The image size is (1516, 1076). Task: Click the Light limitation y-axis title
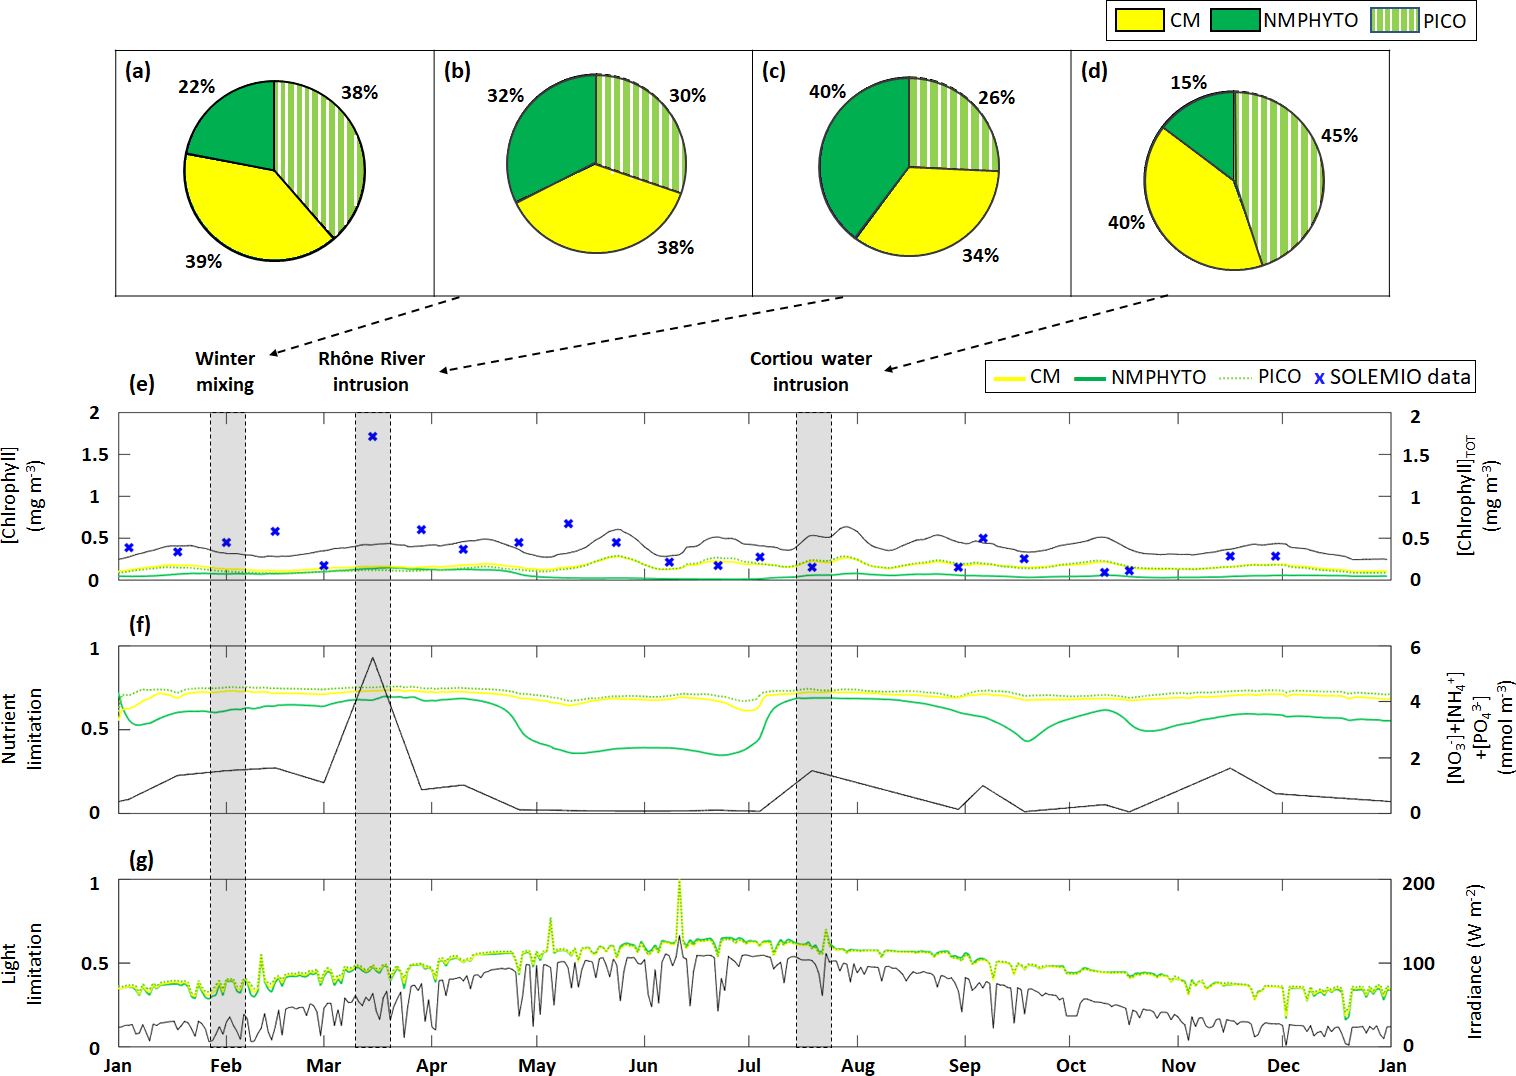coord(22,963)
